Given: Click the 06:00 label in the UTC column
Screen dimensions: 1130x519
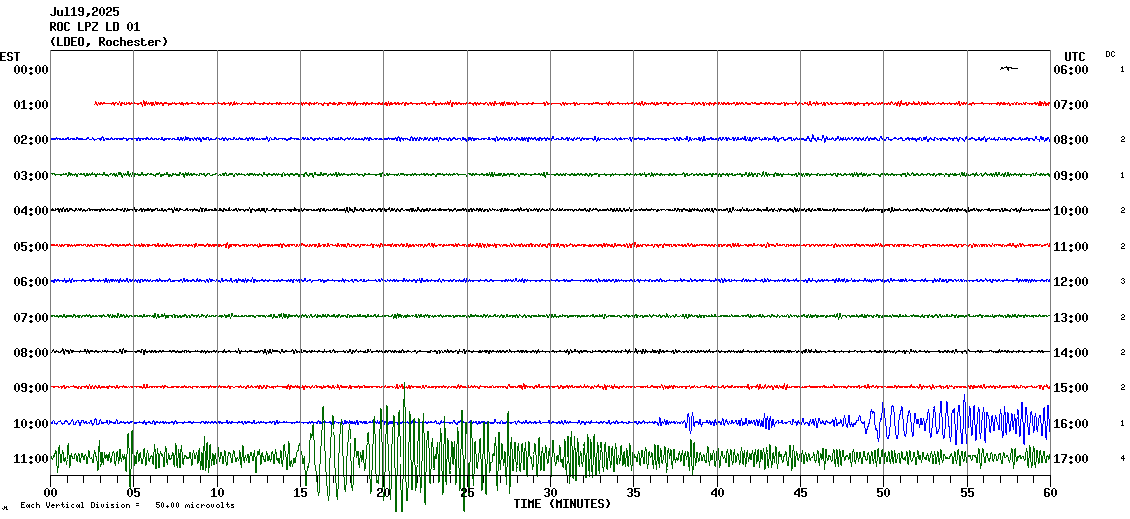Looking at the screenshot, I should click(1071, 70).
